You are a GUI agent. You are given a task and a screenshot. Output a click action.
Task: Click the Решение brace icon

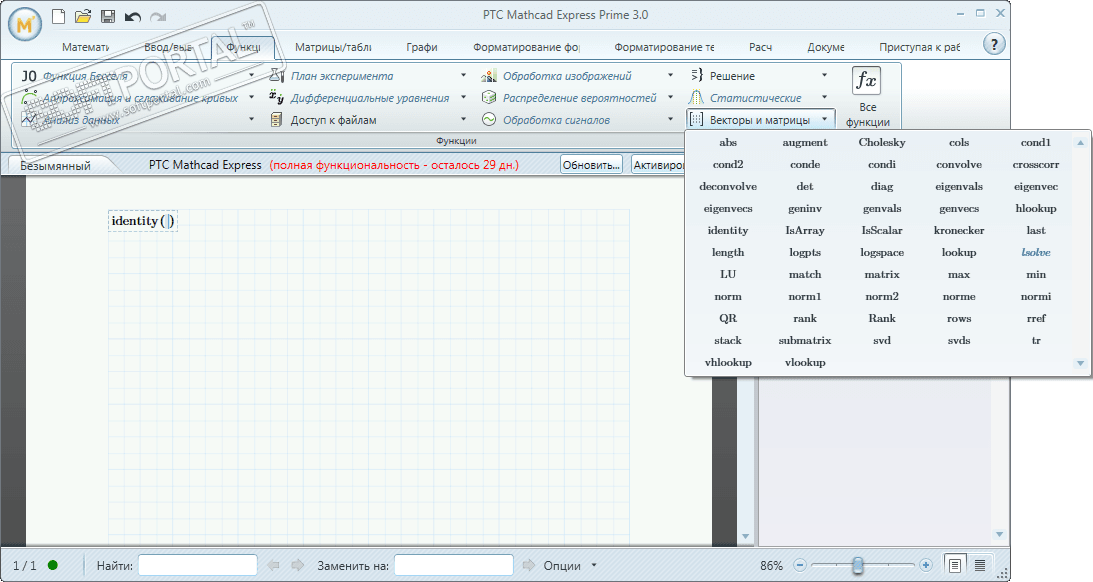696,75
